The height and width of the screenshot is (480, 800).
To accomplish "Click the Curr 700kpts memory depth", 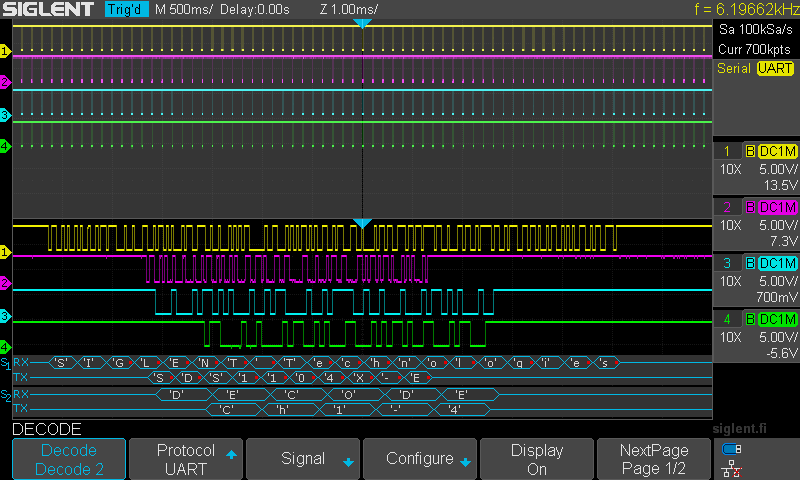I will [x=754, y=49].
